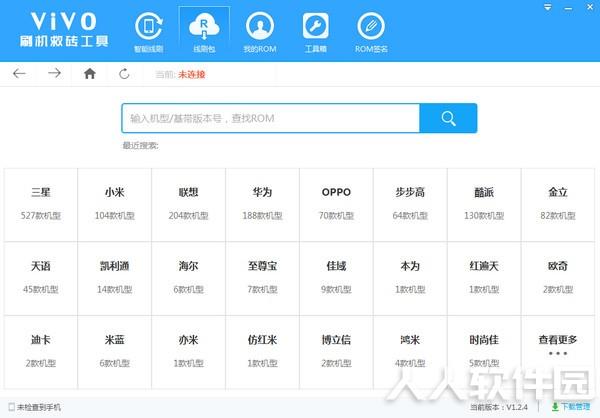Focus the ROM model search field
This screenshot has width=600, height=418.
click(x=271, y=118)
